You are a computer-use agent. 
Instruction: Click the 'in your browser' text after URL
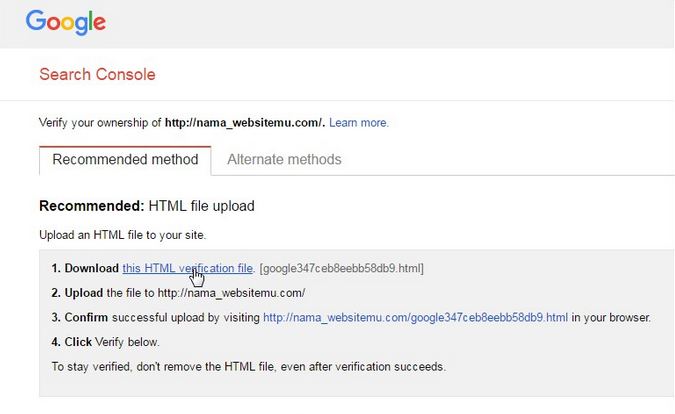click(x=611, y=318)
